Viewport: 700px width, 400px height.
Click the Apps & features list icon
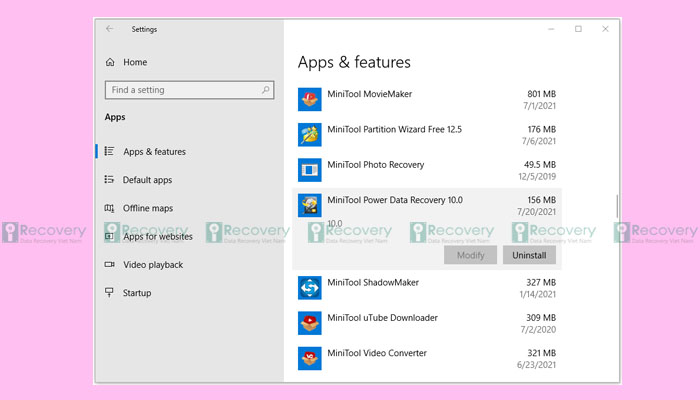tap(109, 151)
